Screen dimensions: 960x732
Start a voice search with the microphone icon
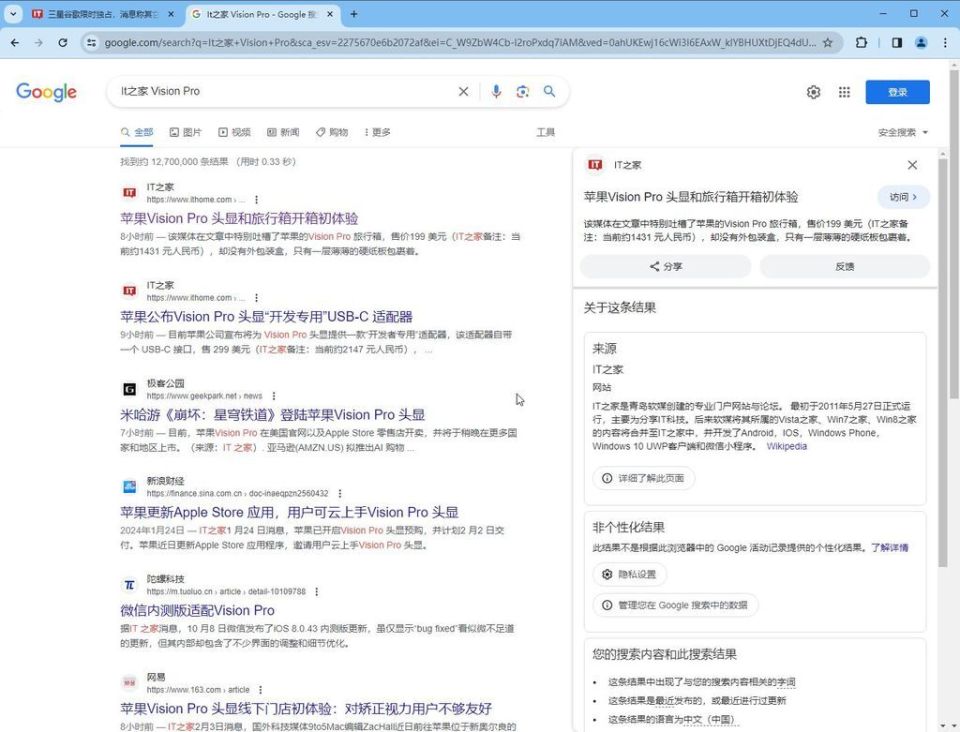tap(496, 91)
